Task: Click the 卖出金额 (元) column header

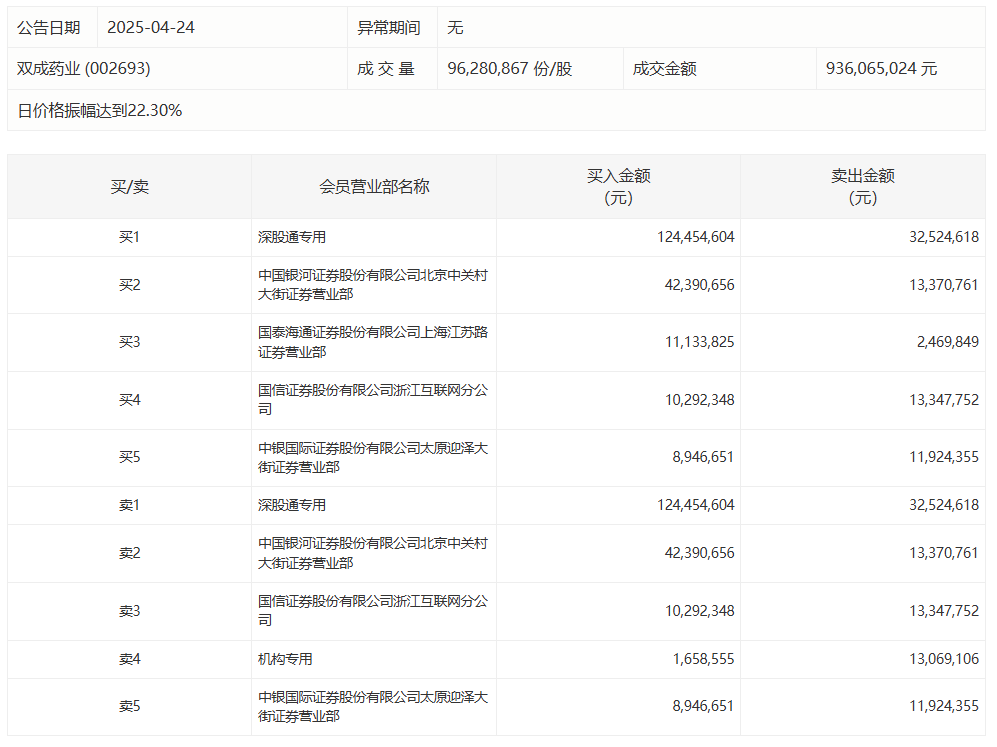Action: coord(862,187)
